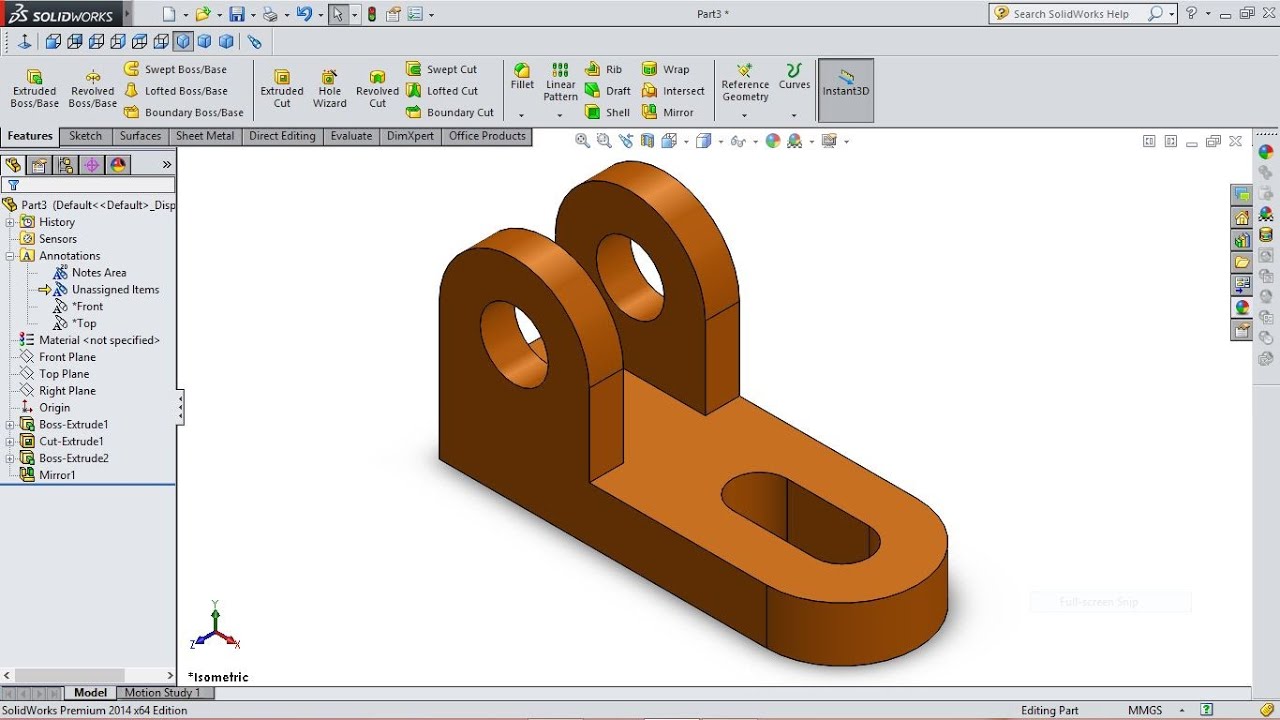This screenshot has width=1280, height=720.
Task: Click the Zoom to Area icon
Action: (x=604, y=141)
